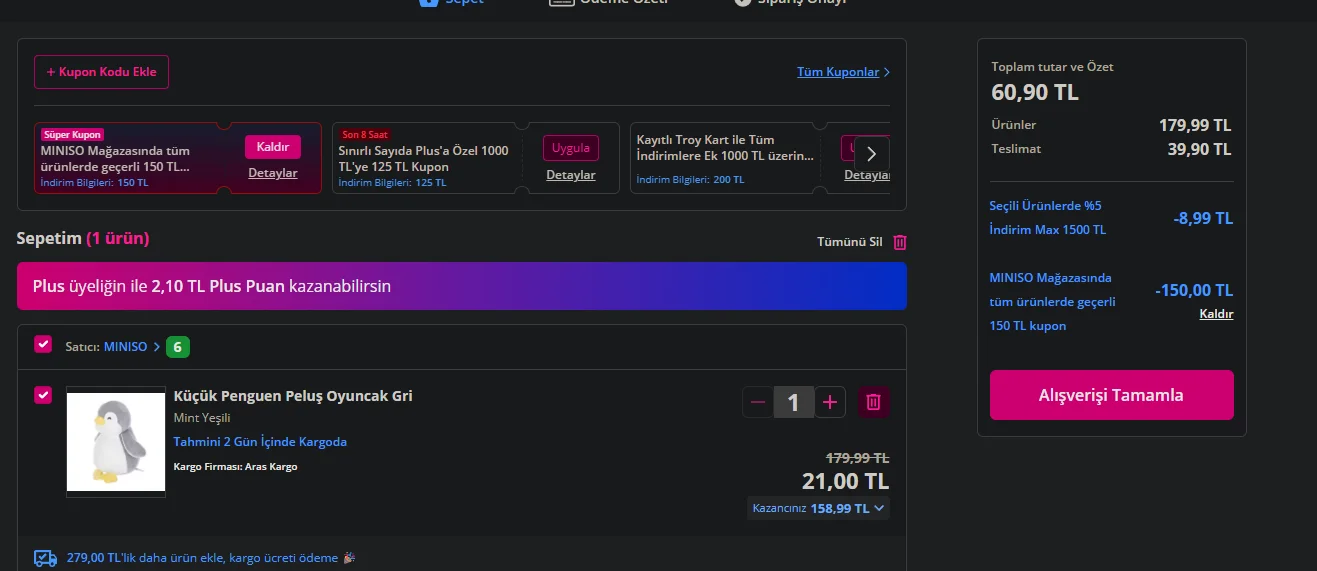Click the Kupon Kodu Ekle button

[101, 72]
